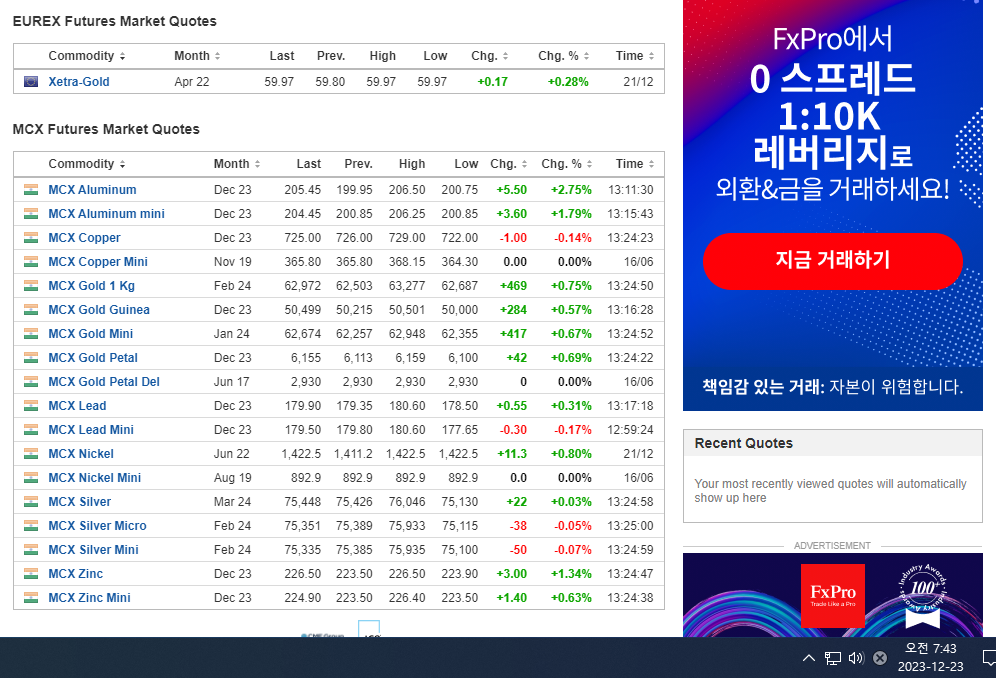This screenshot has width=996, height=678.
Task: Sort MCX table by Month
Action: (x=237, y=164)
